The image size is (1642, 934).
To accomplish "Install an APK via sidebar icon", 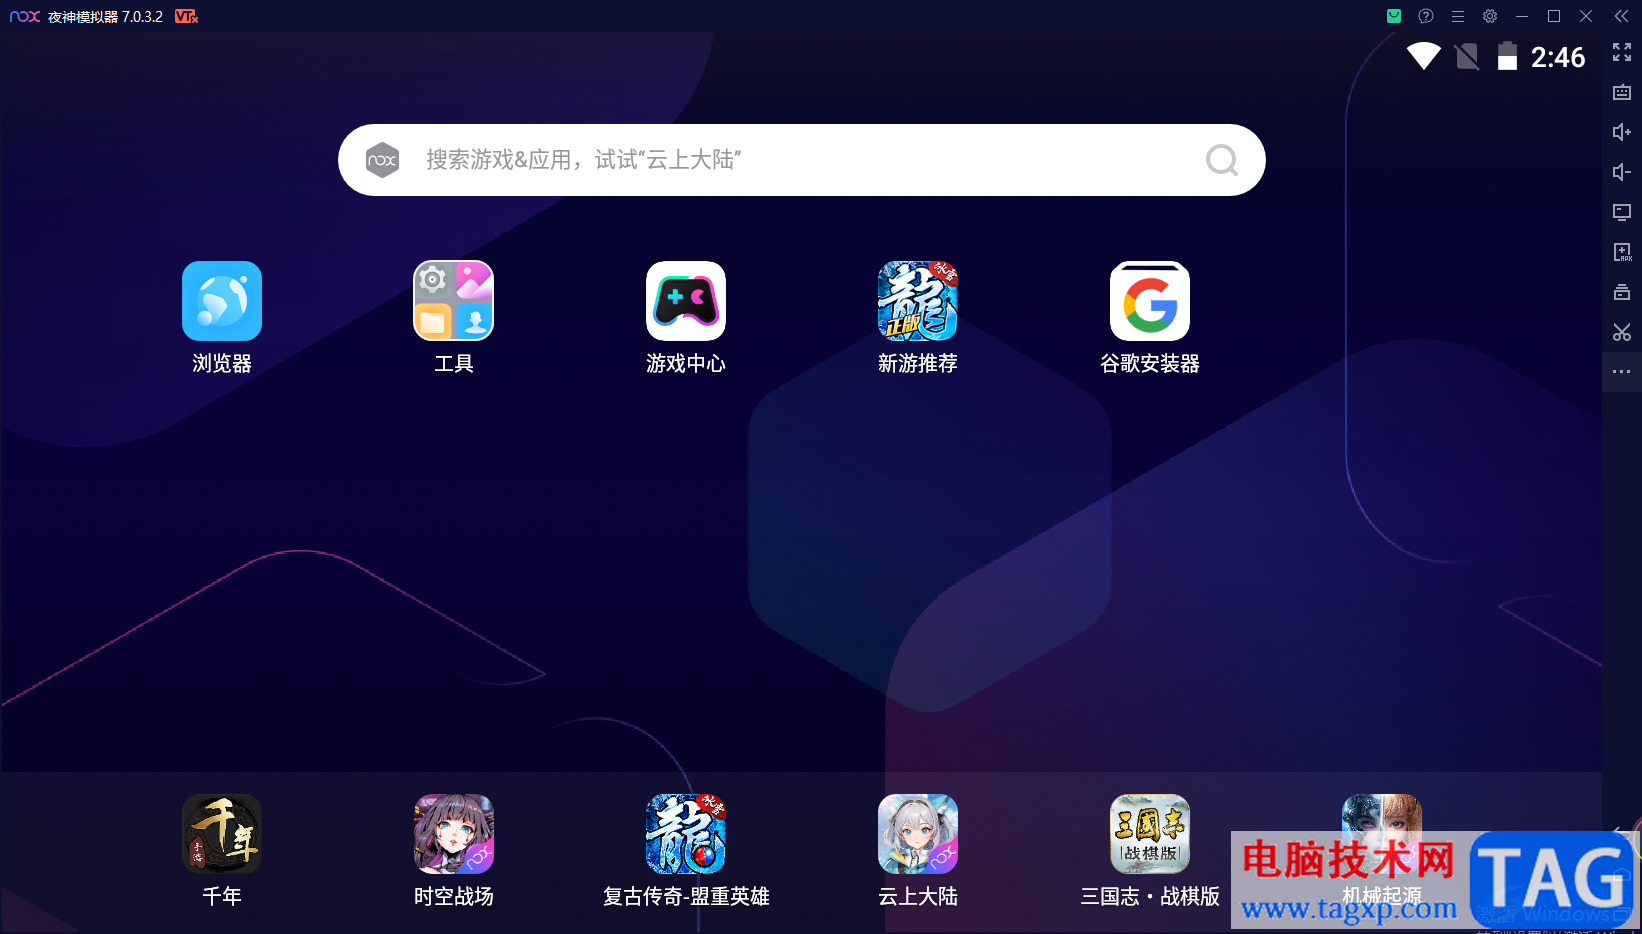I will point(1622,252).
